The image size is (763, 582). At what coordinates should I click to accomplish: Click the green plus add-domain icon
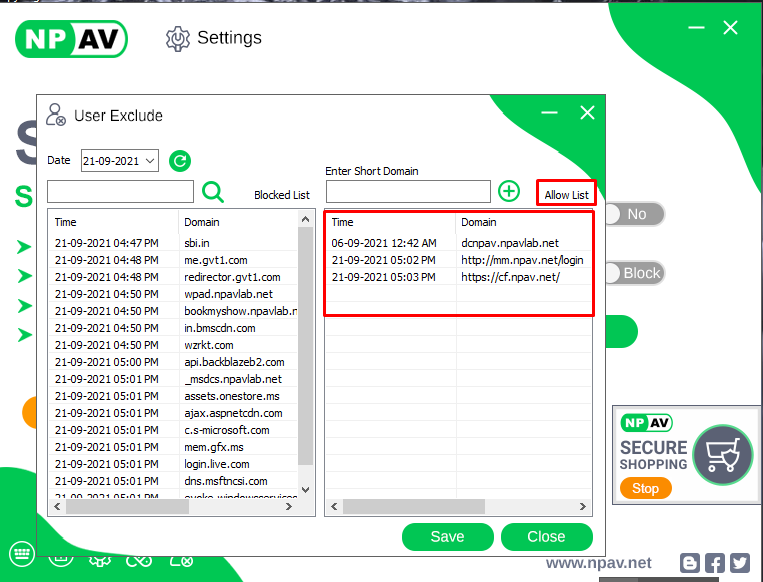[x=509, y=191]
